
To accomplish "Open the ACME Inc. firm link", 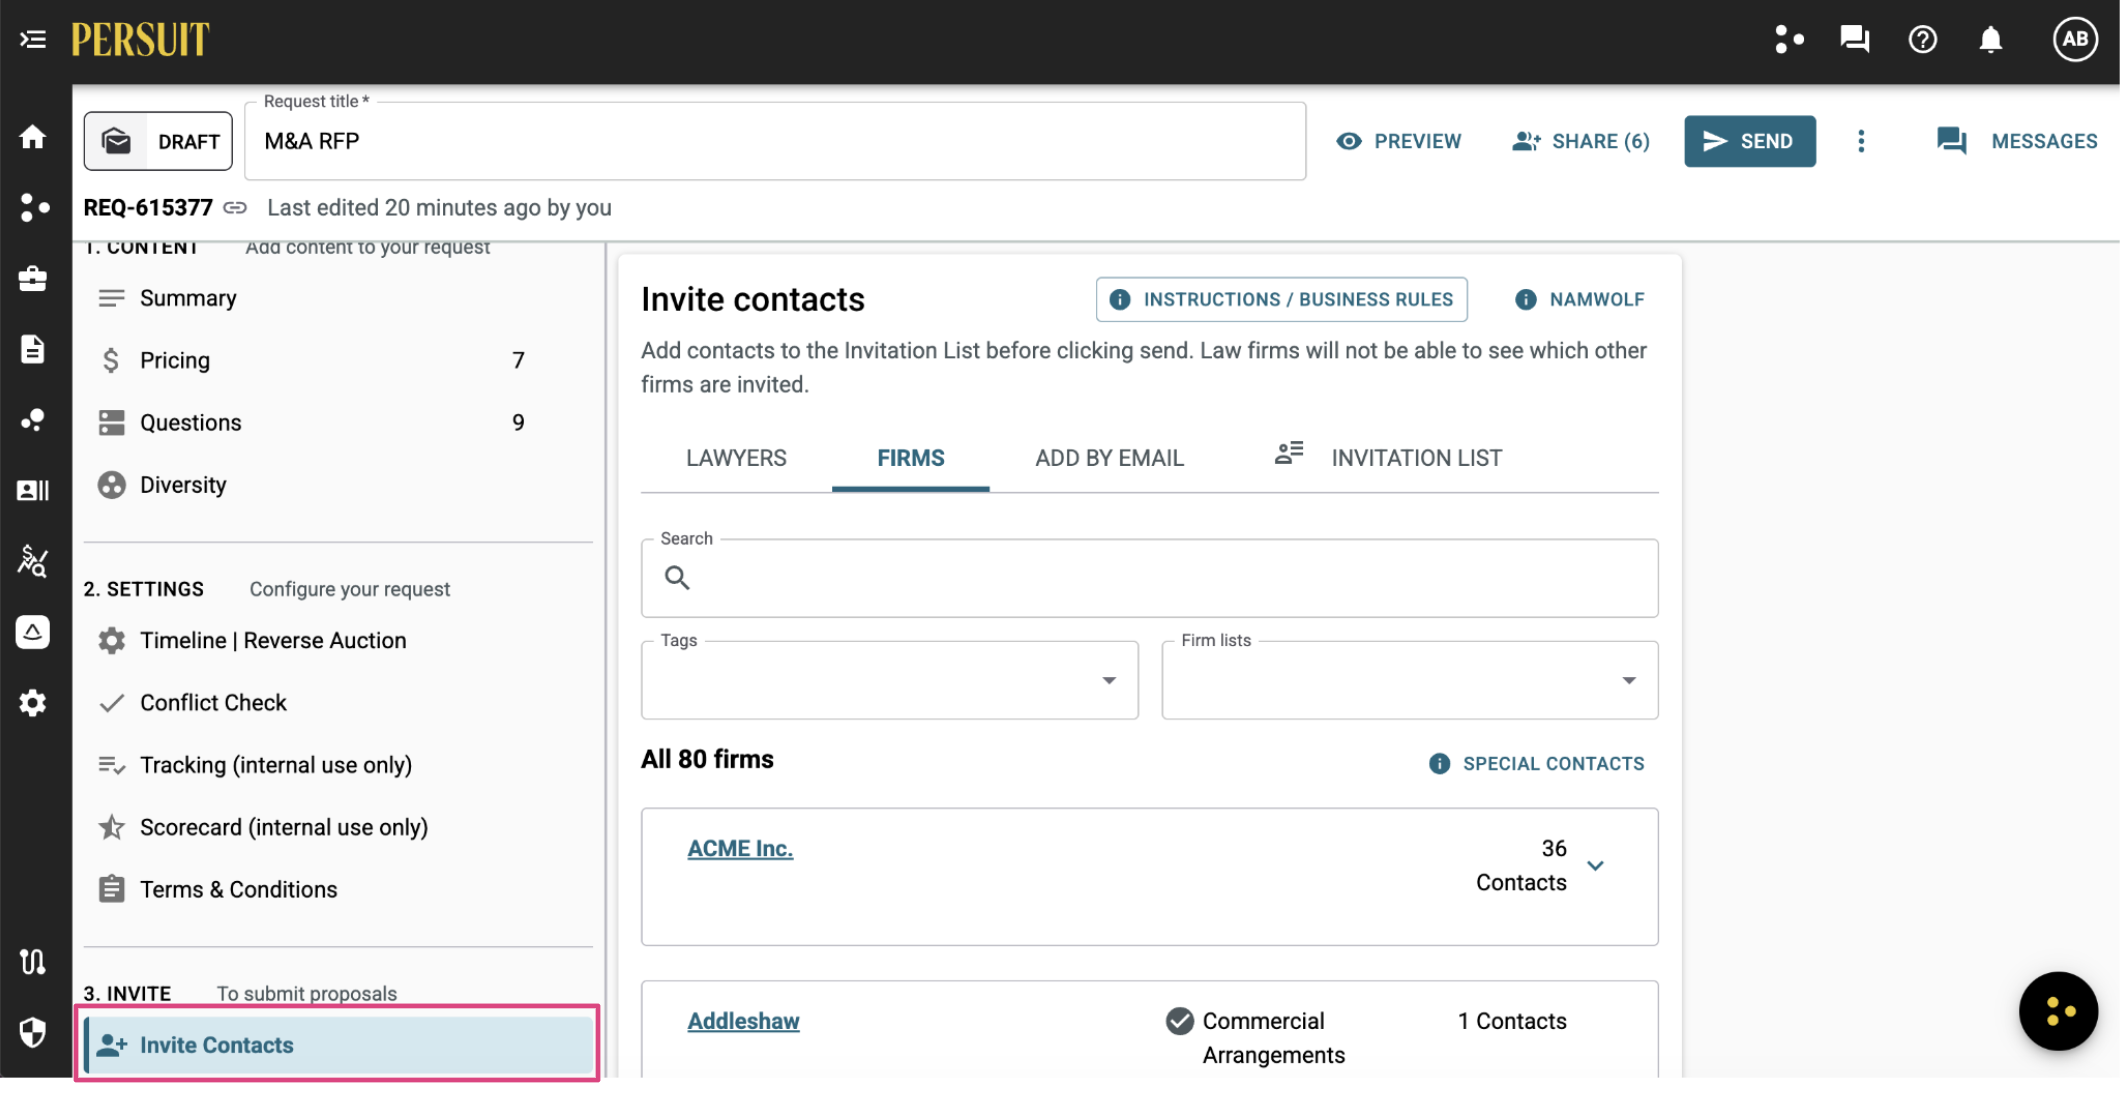I will [740, 849].
